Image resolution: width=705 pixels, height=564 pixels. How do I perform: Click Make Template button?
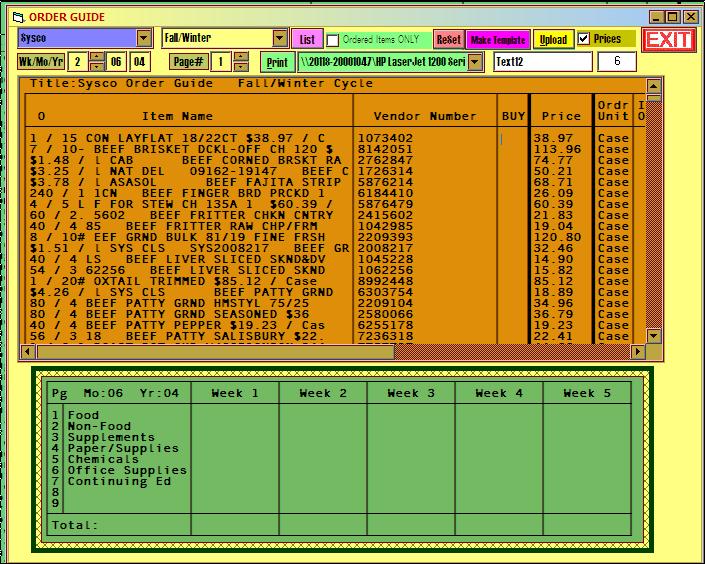(498, 40)
